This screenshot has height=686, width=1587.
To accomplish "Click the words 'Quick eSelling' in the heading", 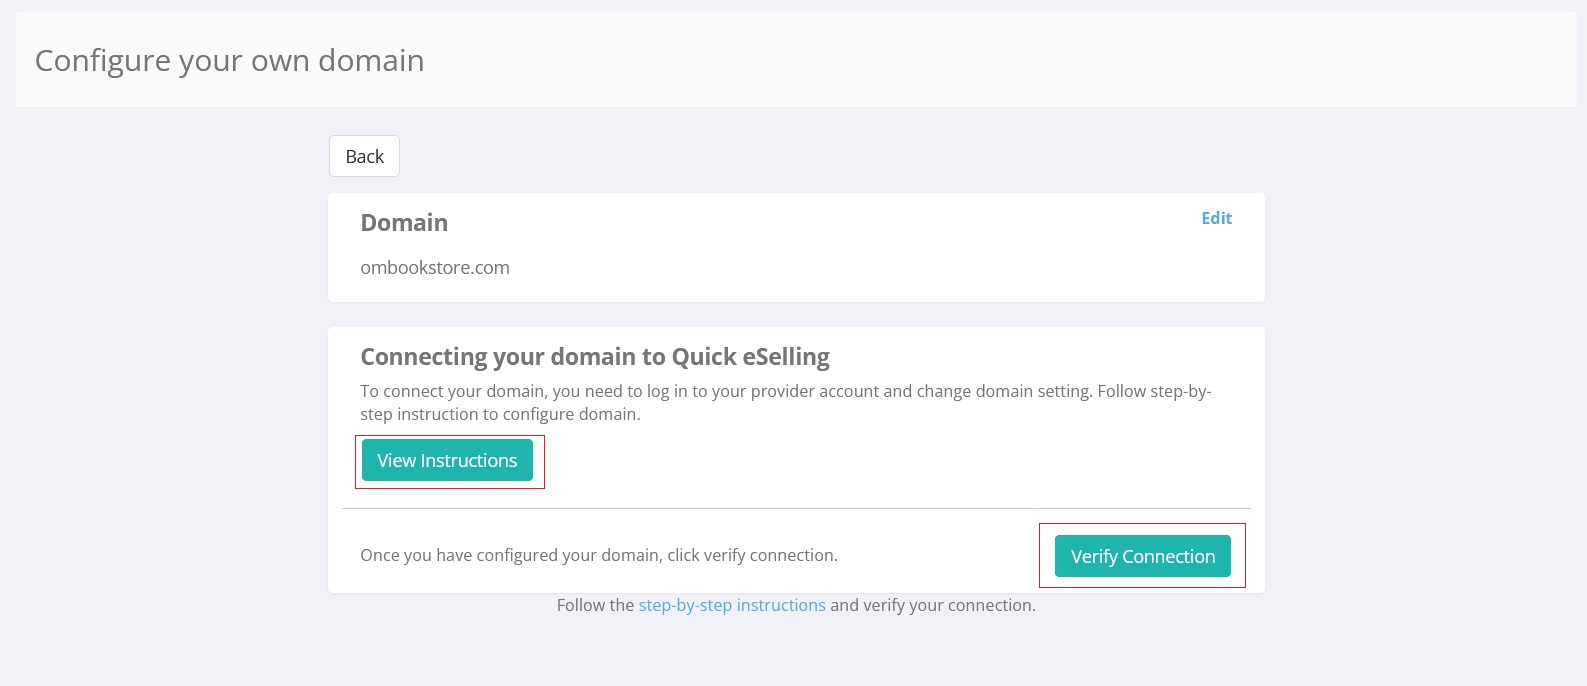I will coord(750,357).
